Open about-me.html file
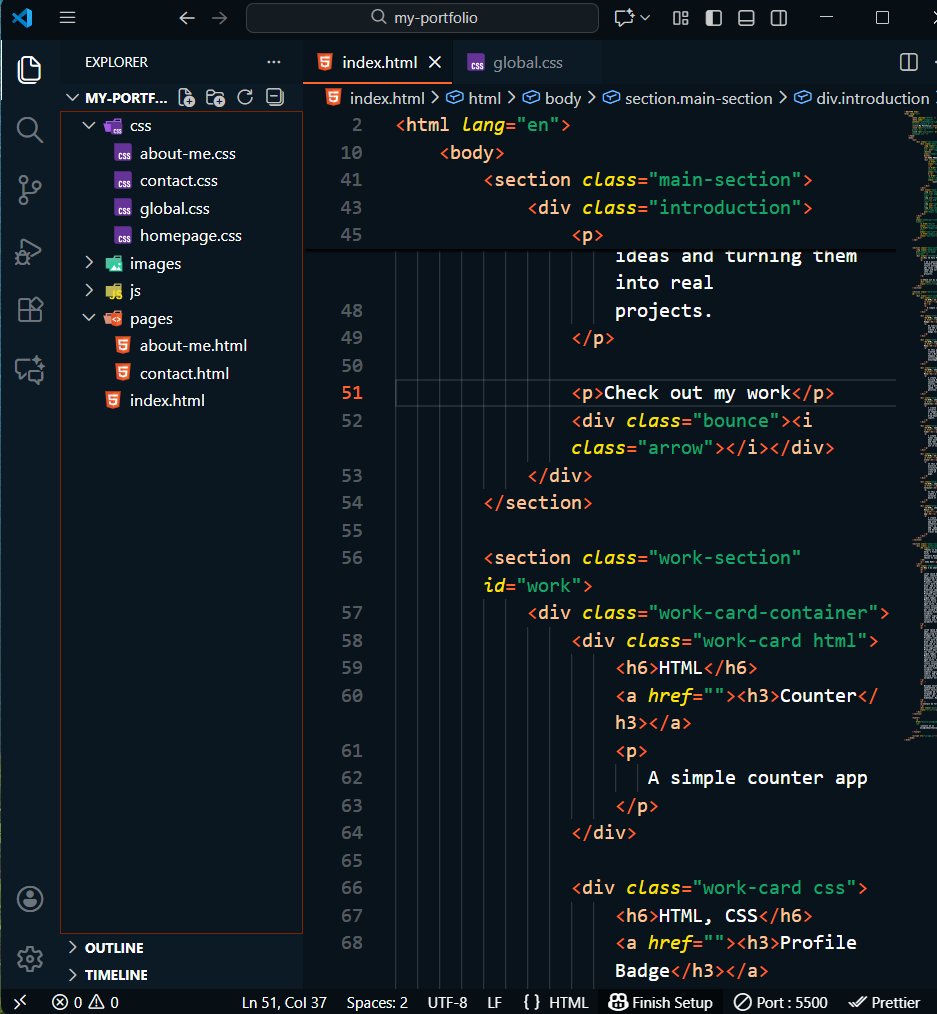Image resolution: width=937 pixels, height=1014 pixels. [x=193, y=346]
